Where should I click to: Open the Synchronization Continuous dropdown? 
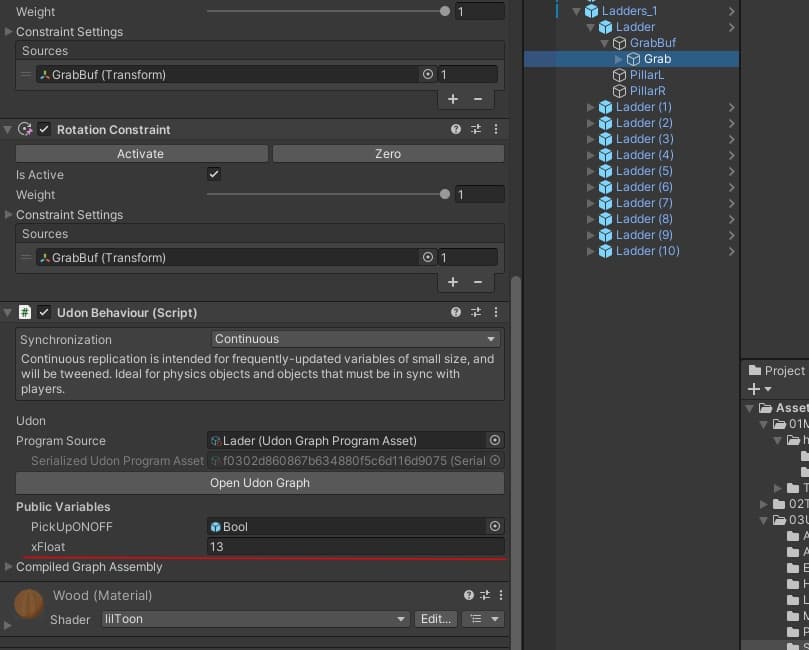357,340
